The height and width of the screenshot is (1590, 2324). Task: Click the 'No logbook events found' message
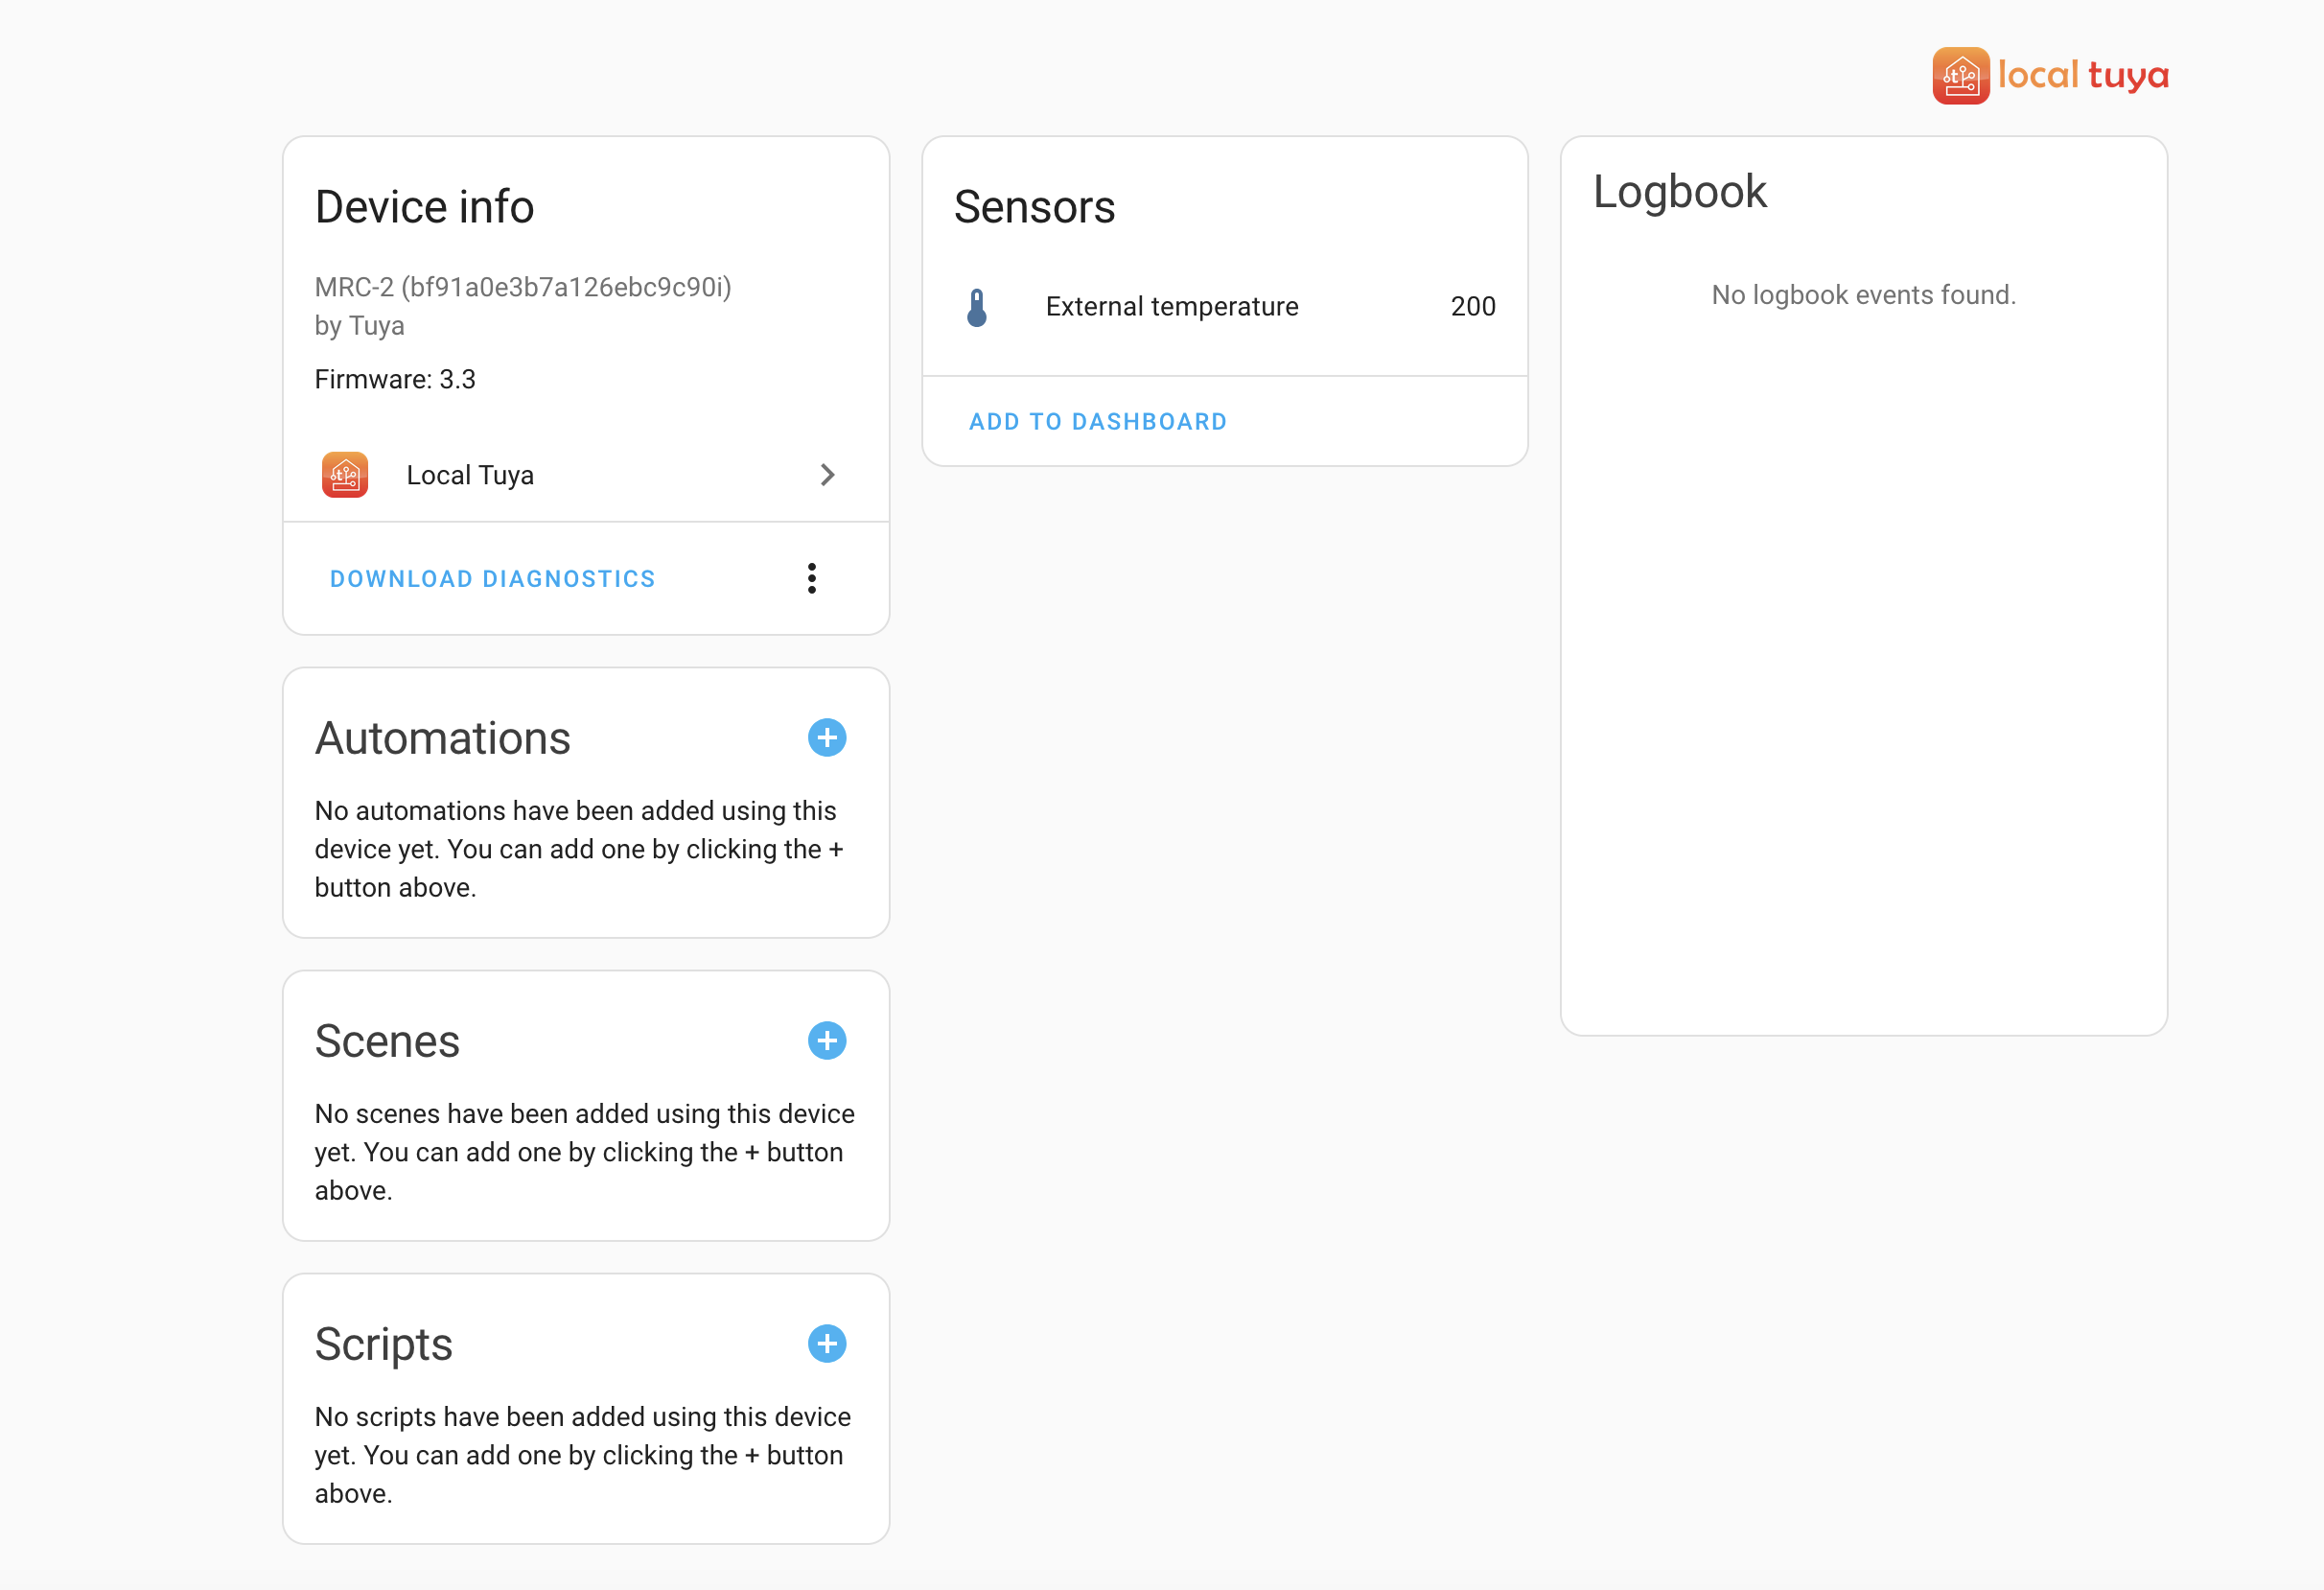tap(1862, 295)
